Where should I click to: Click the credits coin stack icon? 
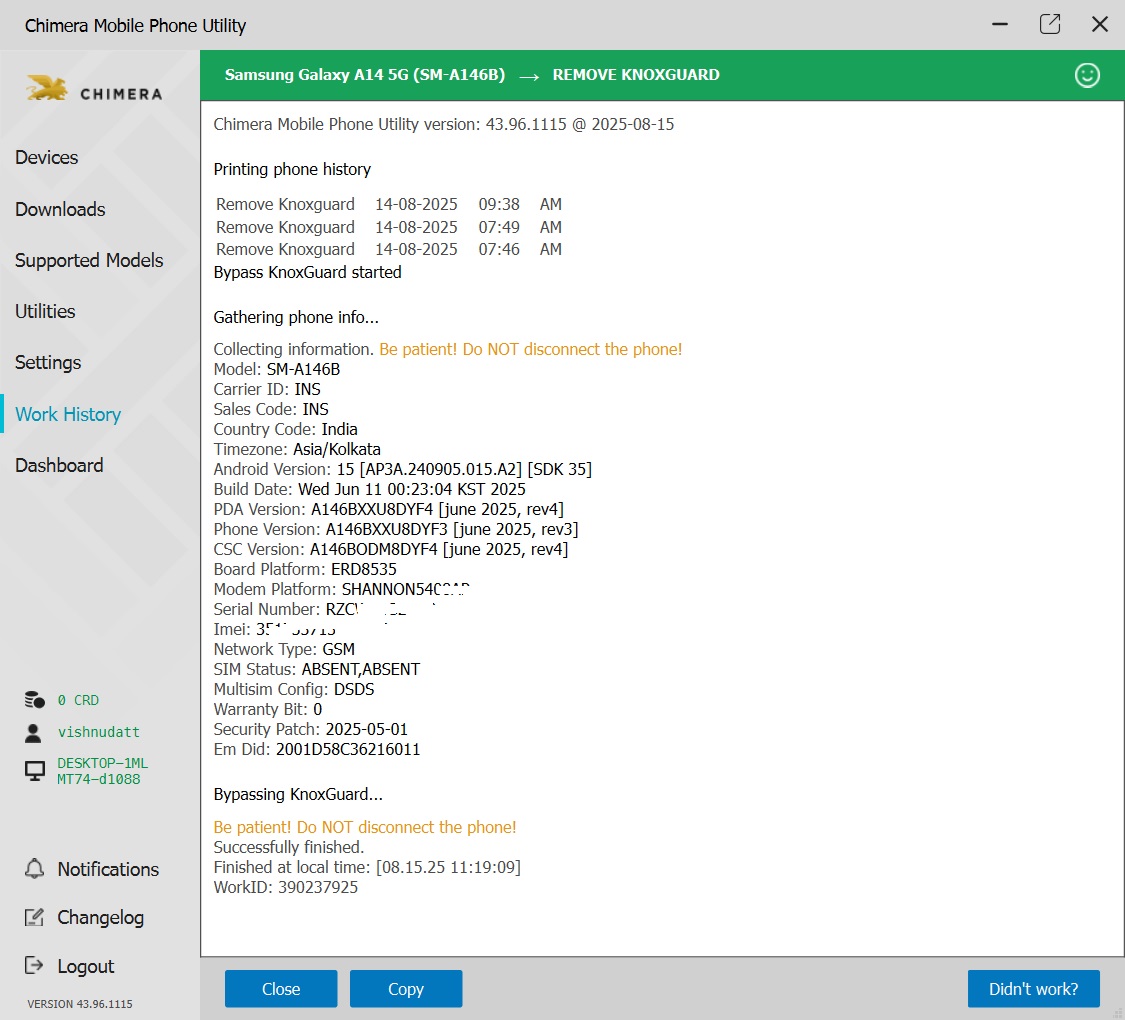tap(34, 699)
